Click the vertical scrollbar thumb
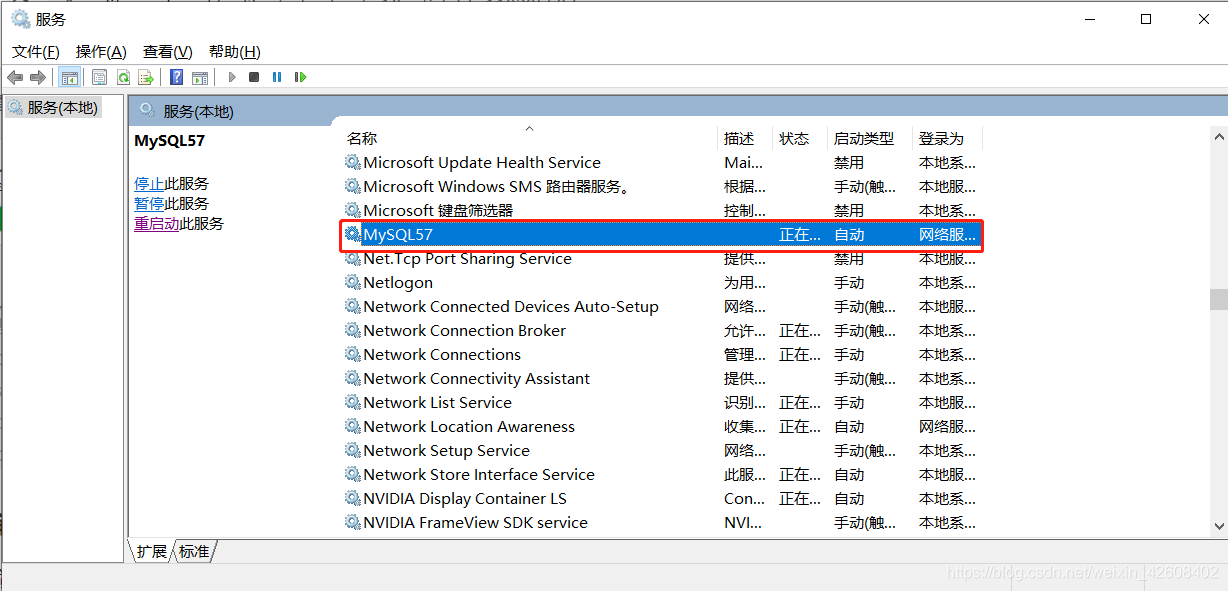The image size is (1228, 591). (1218, 300)
